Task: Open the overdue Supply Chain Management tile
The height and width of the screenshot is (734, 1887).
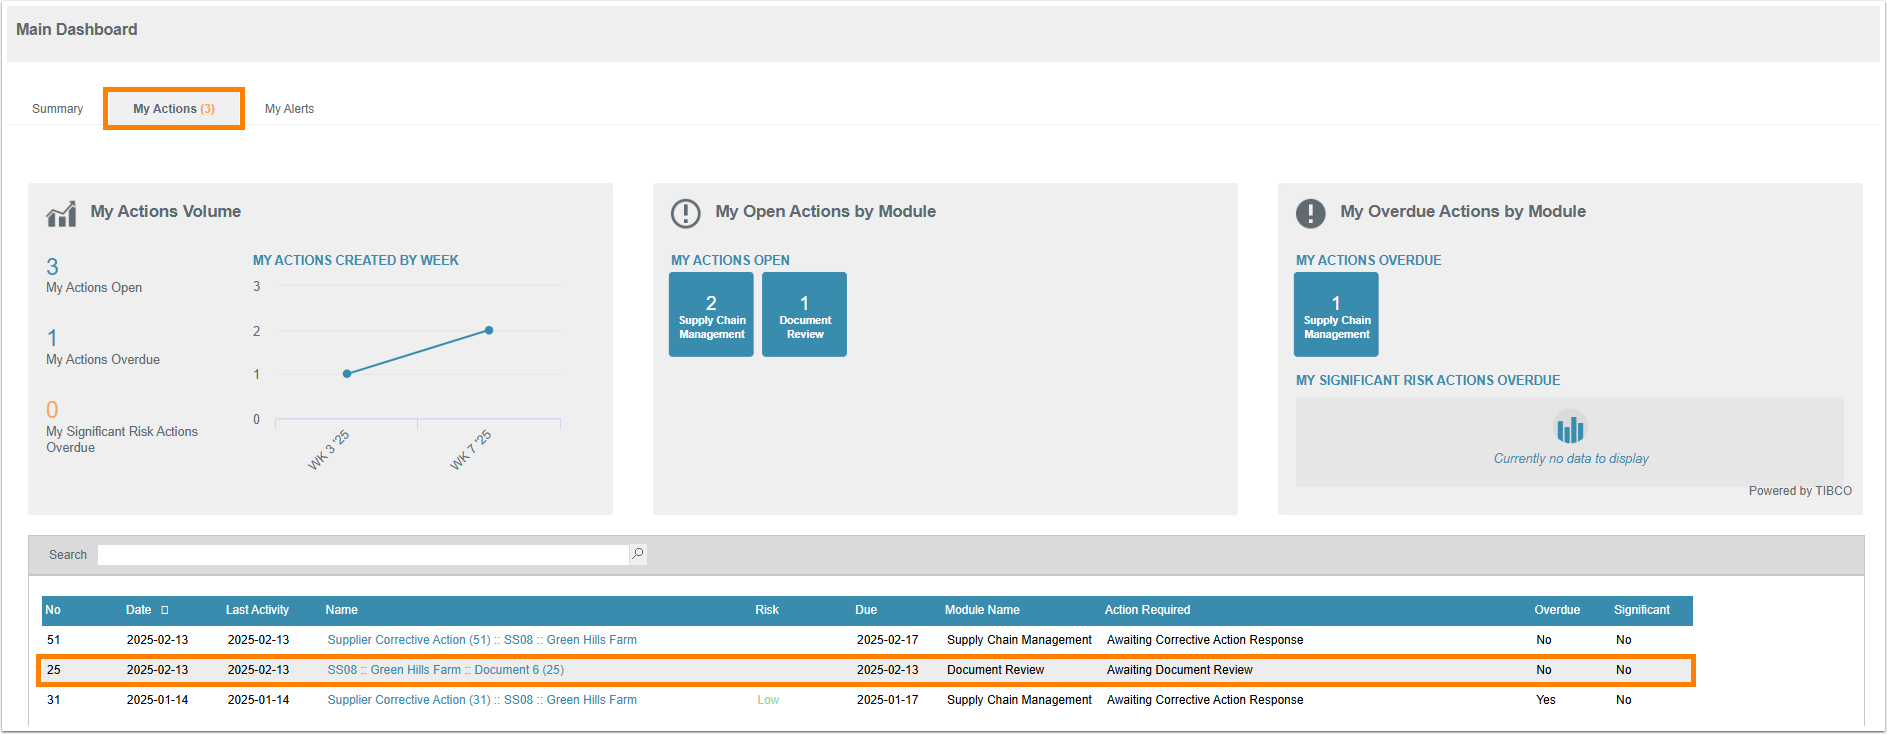Action: (1336, 315)
